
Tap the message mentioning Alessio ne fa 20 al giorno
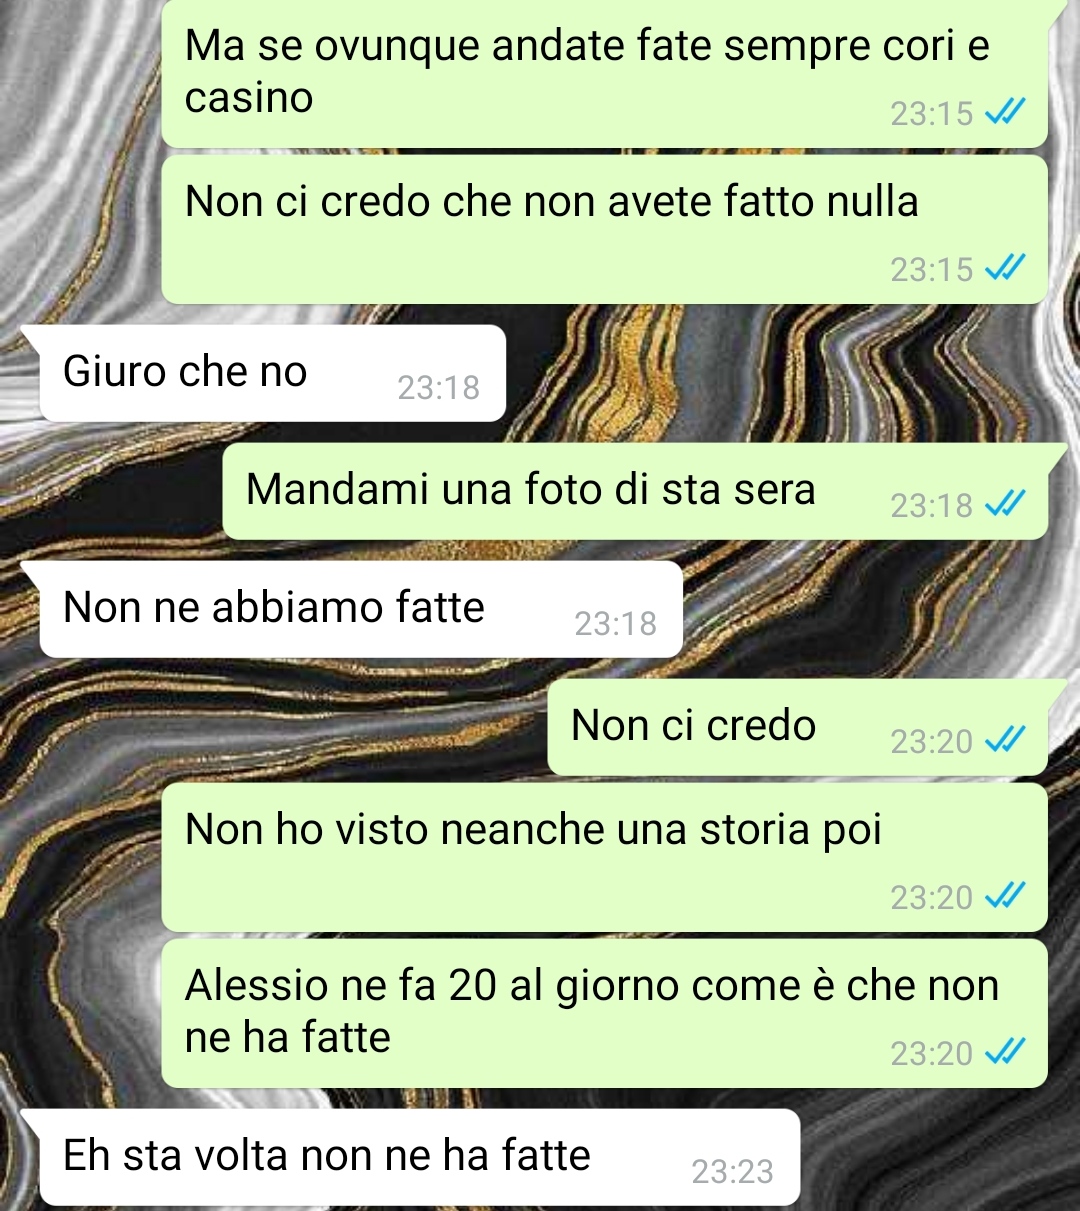tap(604, 1013)
